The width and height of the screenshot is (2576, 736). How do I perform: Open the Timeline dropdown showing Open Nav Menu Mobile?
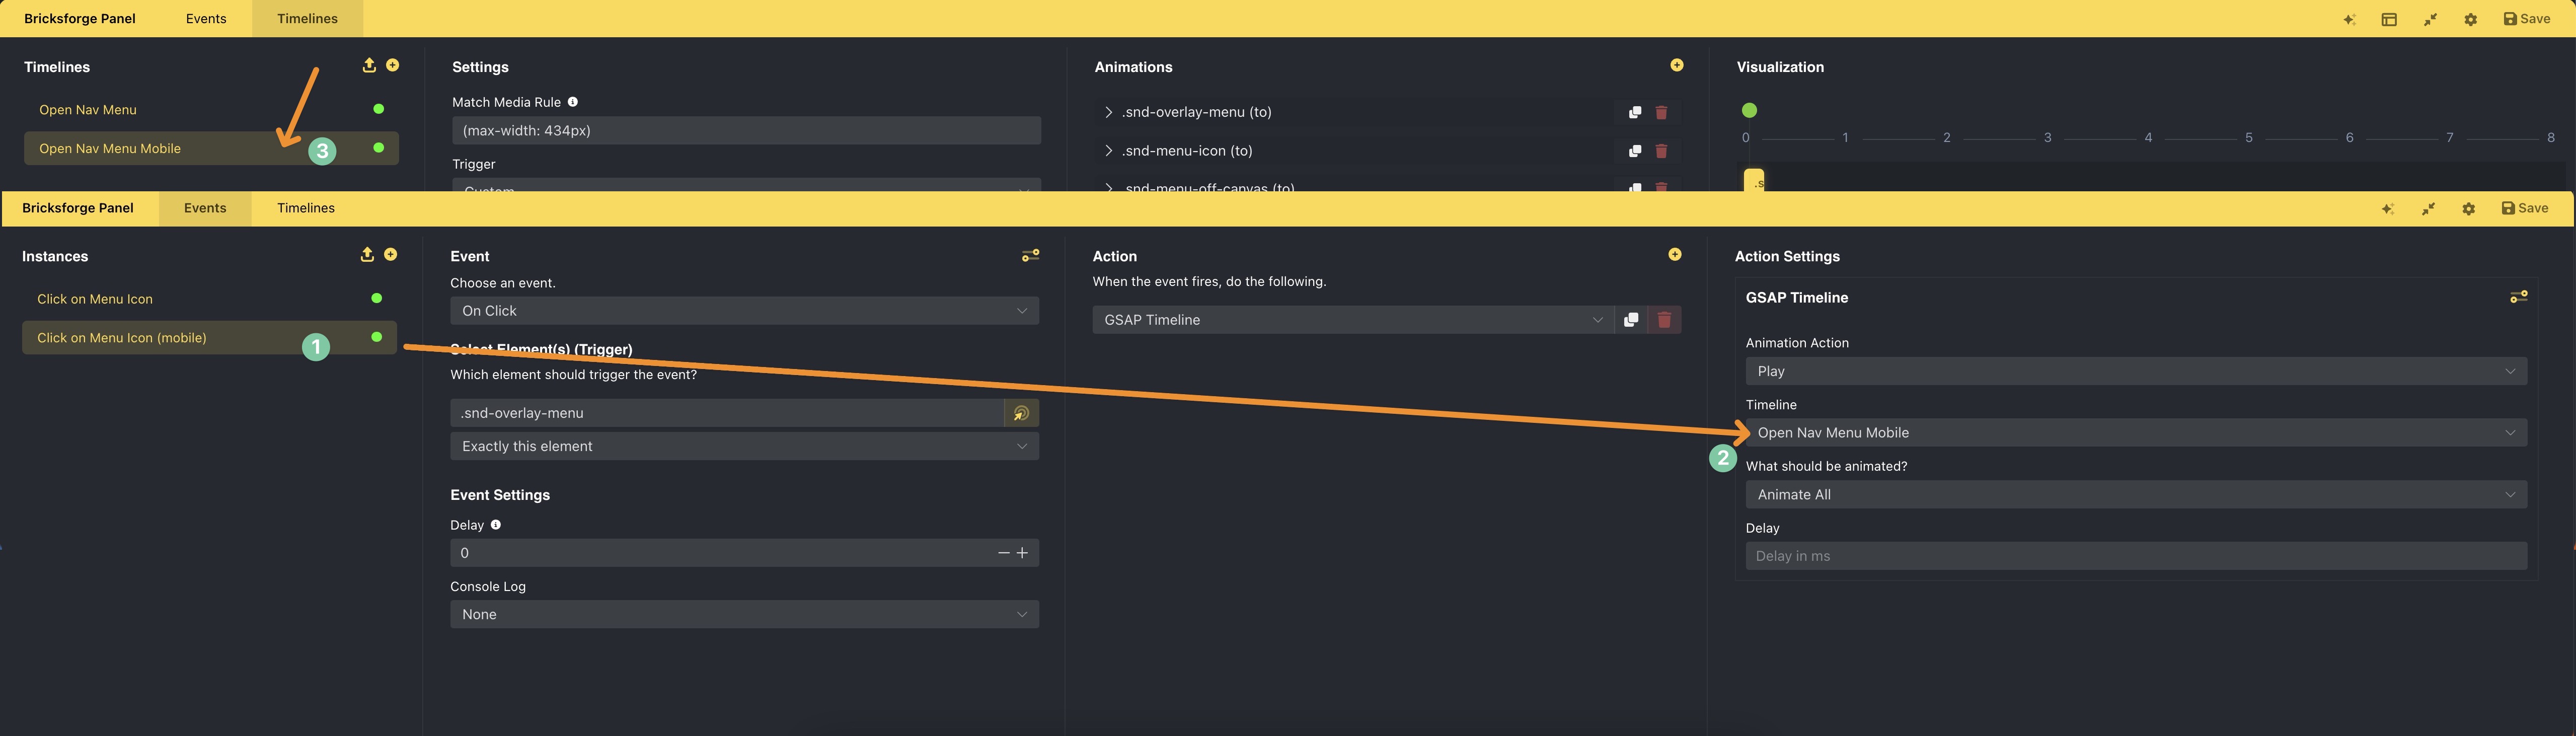[2136, 433]
